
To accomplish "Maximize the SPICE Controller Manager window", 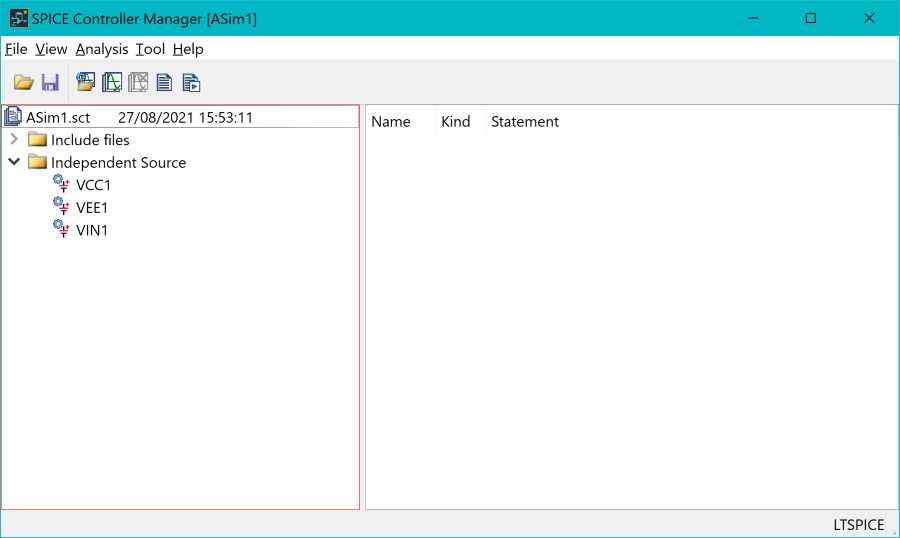I will 811,18.
